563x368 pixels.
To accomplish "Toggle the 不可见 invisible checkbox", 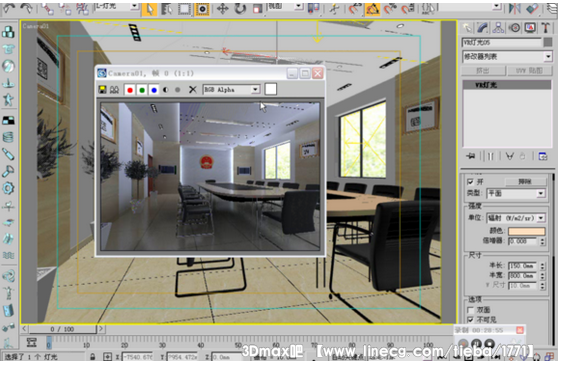I will pyautogui.click(x=470, y=319).
